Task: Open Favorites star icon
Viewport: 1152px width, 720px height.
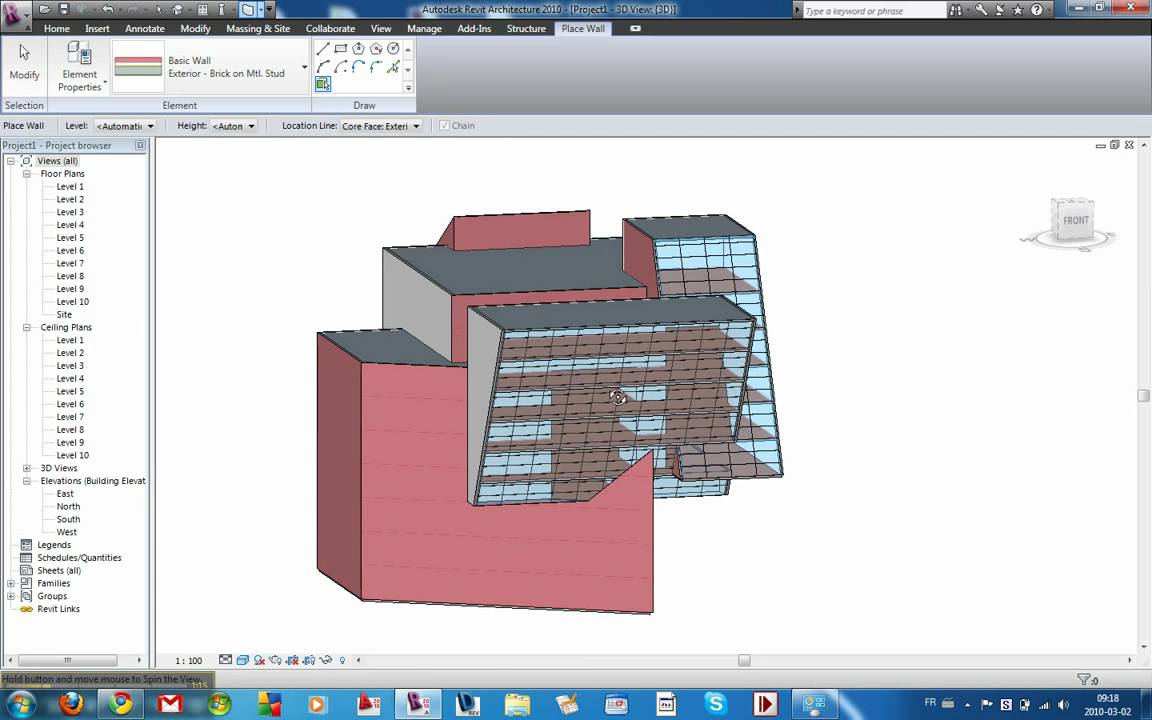Action: [1018, 10]
